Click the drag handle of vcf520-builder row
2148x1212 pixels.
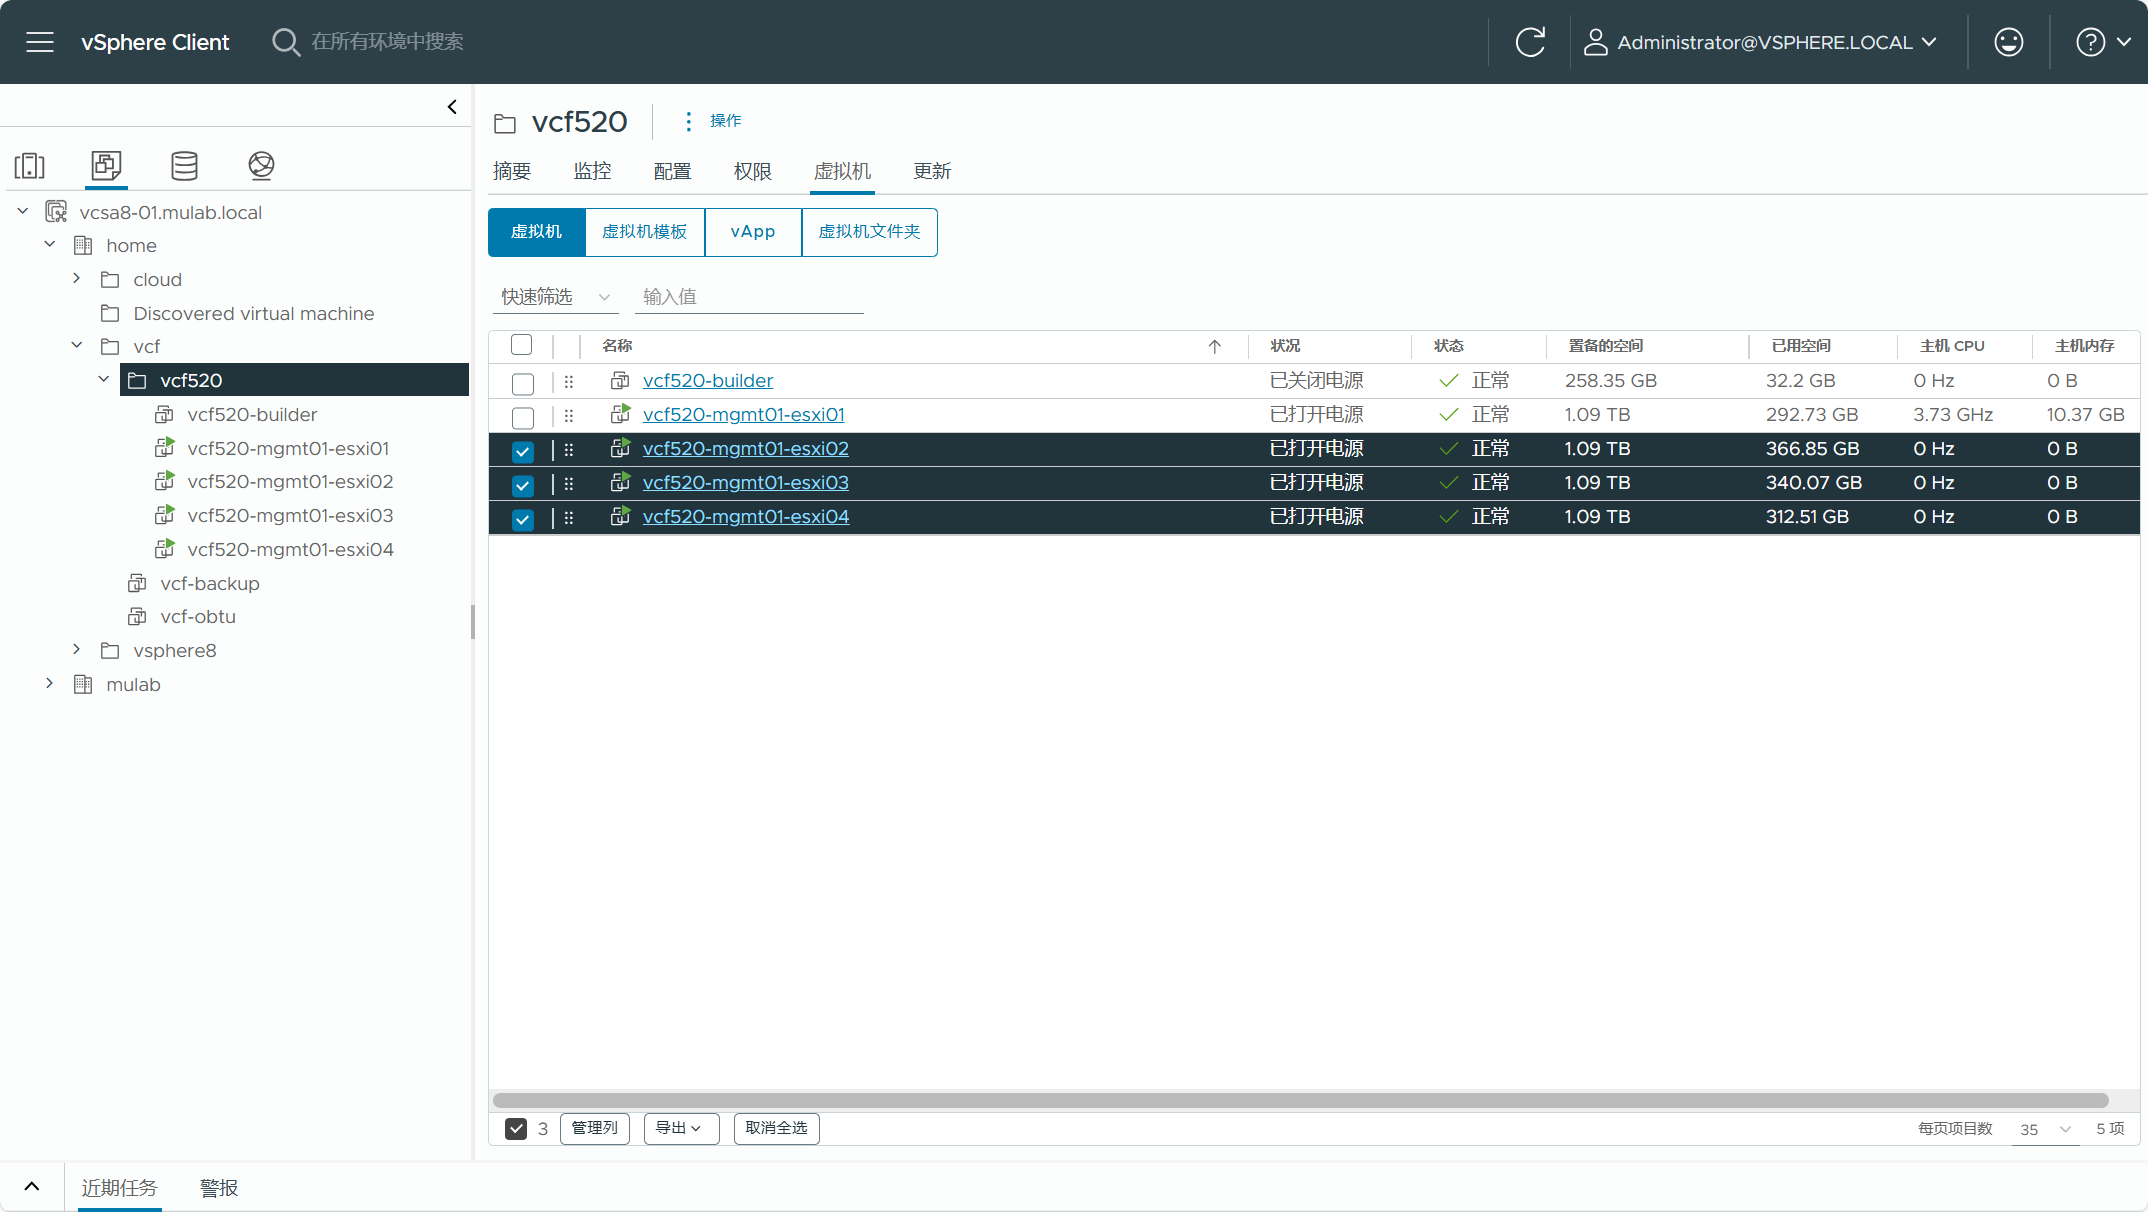[x=569, y=381]
